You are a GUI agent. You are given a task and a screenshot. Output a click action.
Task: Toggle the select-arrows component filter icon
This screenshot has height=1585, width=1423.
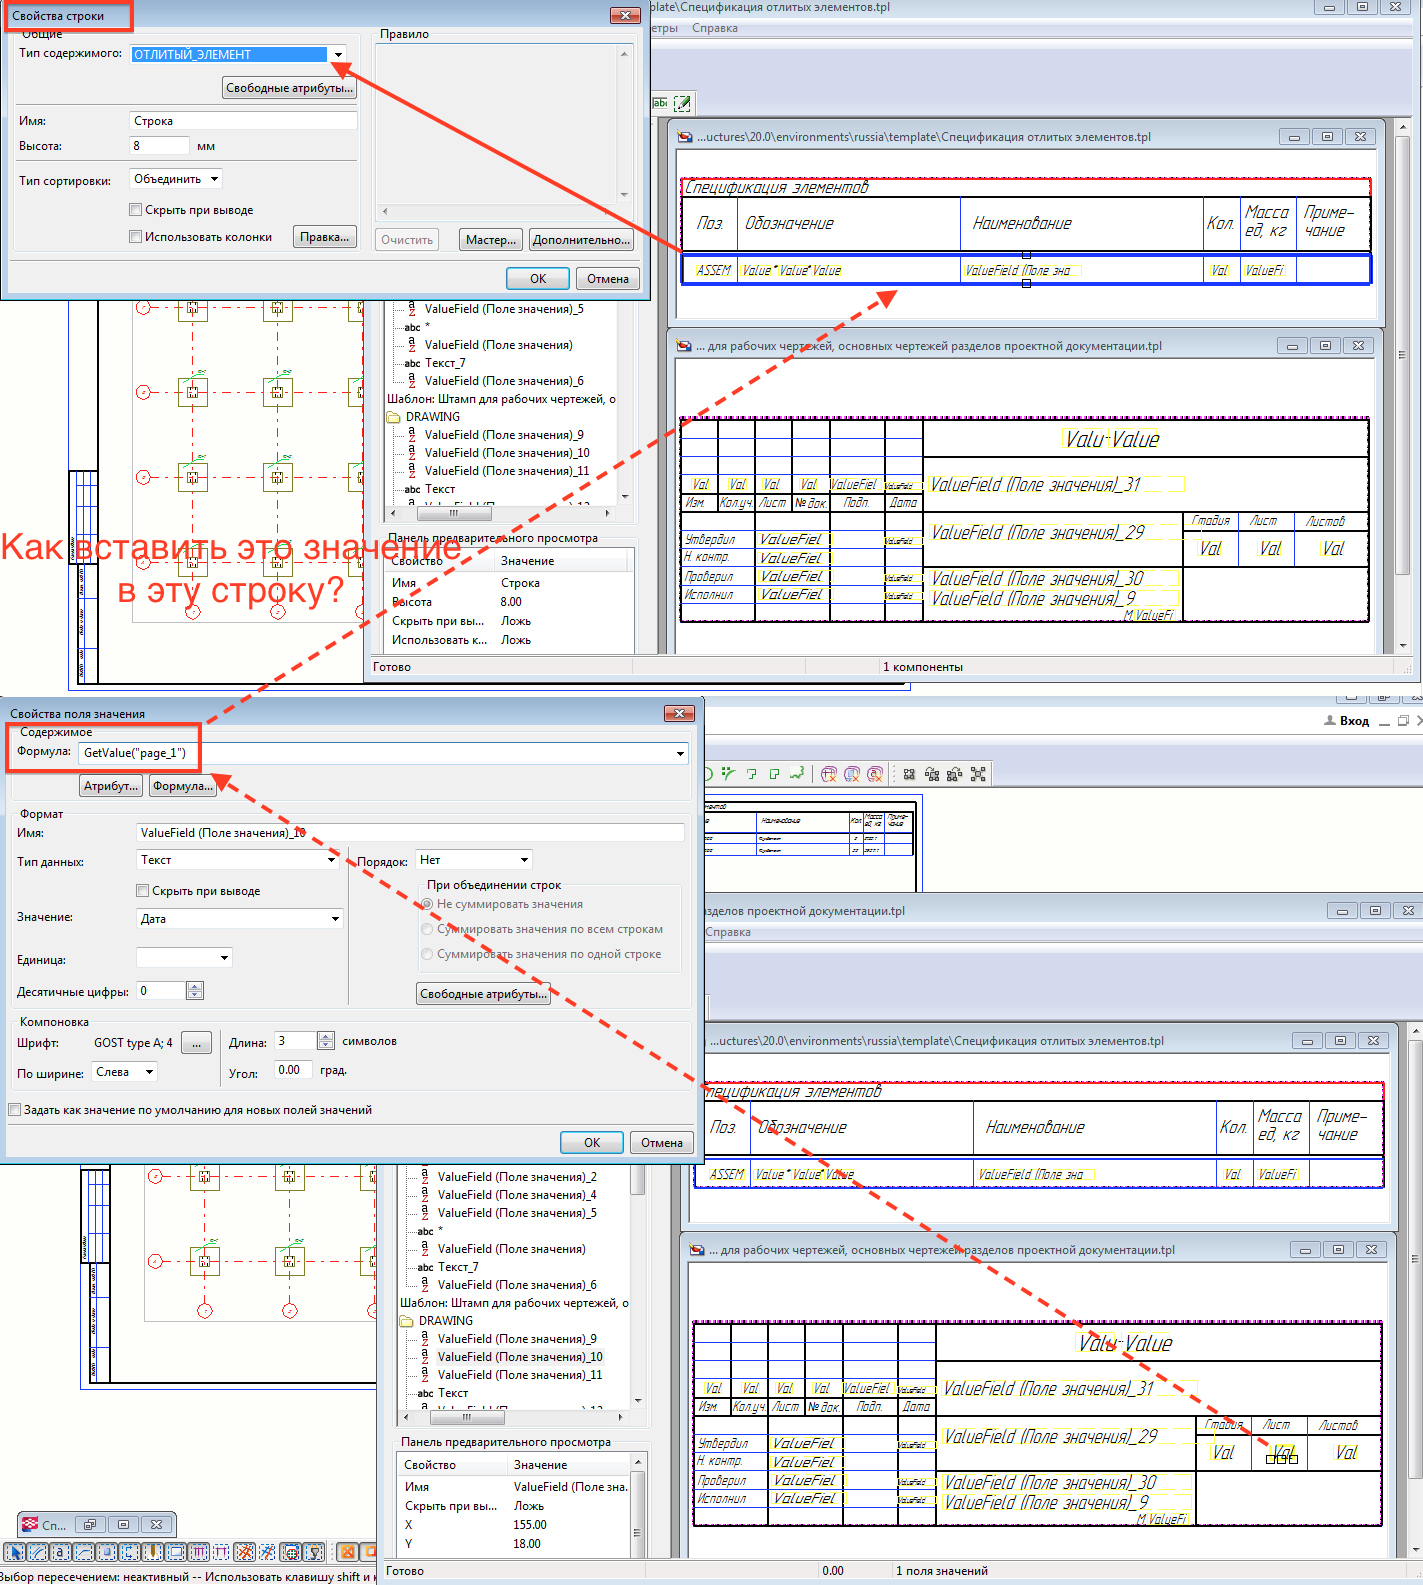pyautogui.click(x=130, y=1552)
